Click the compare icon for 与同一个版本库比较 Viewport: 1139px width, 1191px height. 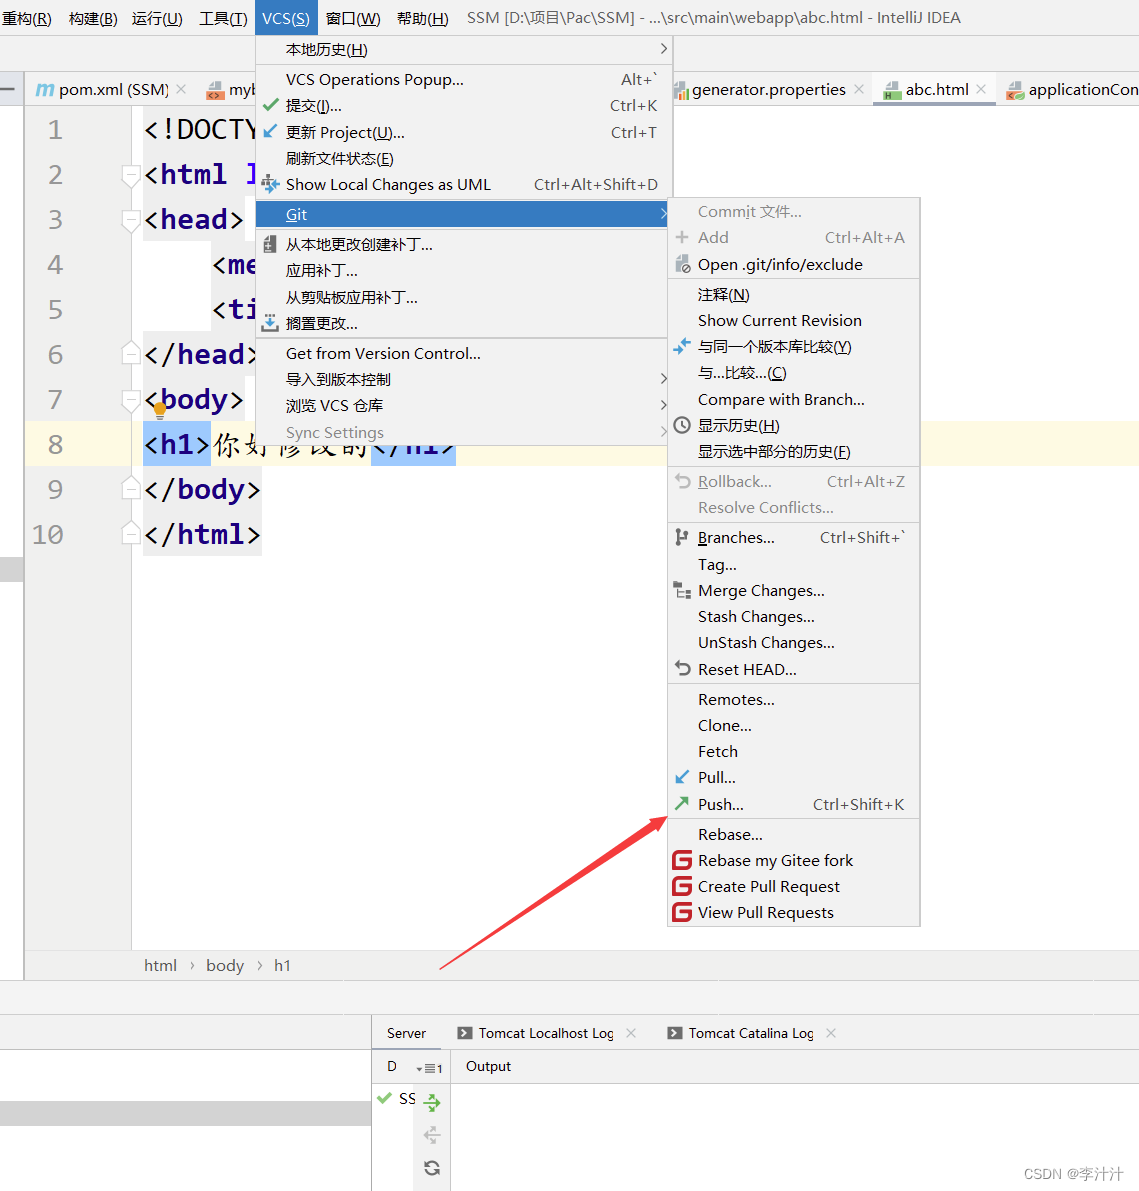[x=682, y=346]
